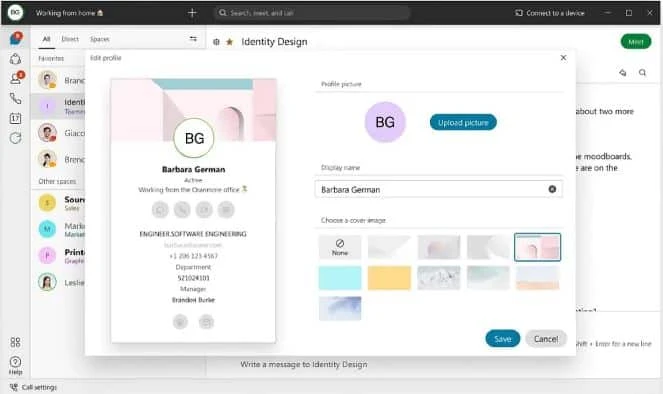Clear the display name with the X icon
This screenshot has width=663, height=394.
tap(552, 189)
